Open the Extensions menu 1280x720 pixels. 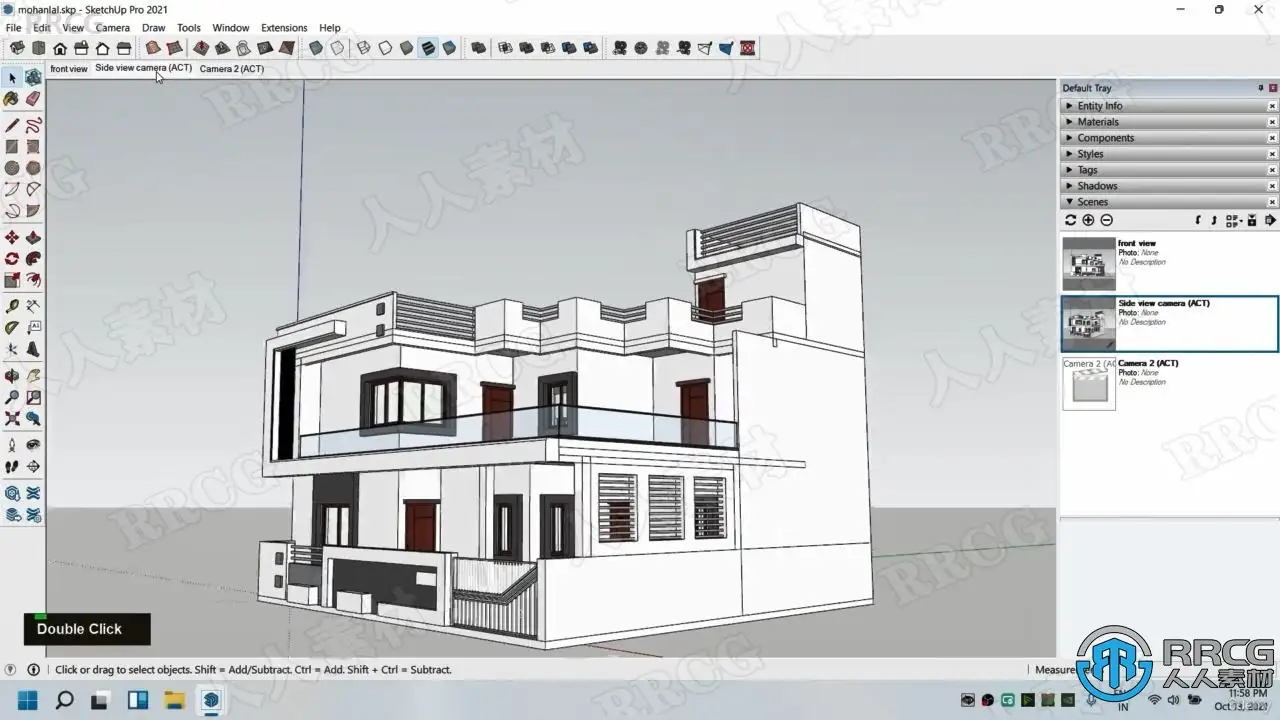click(284, 28)
